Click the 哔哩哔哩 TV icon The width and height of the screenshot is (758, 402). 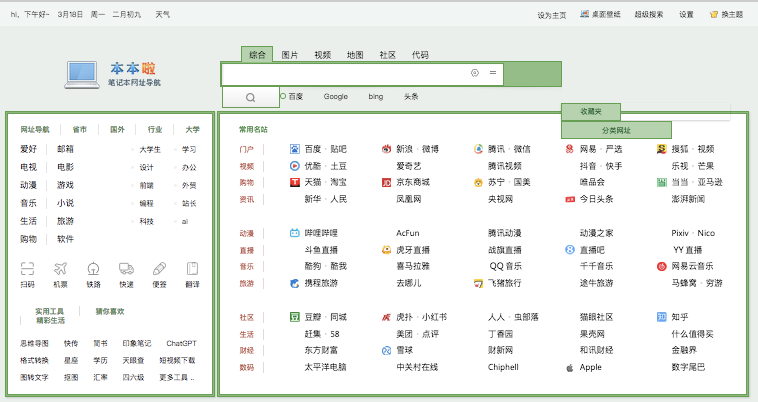294,233
